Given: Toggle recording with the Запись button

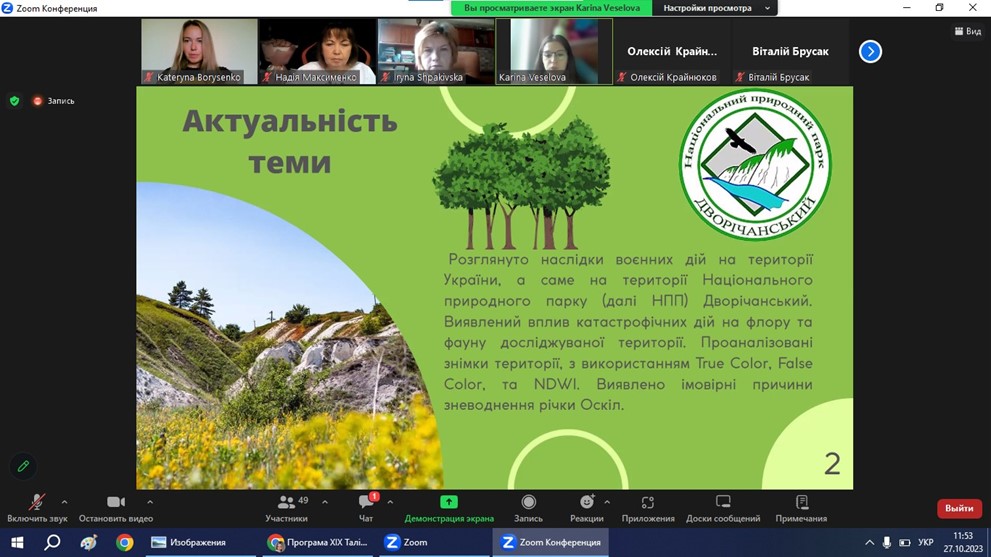Looking at the screenshot, I should click(x=528, y=507).
